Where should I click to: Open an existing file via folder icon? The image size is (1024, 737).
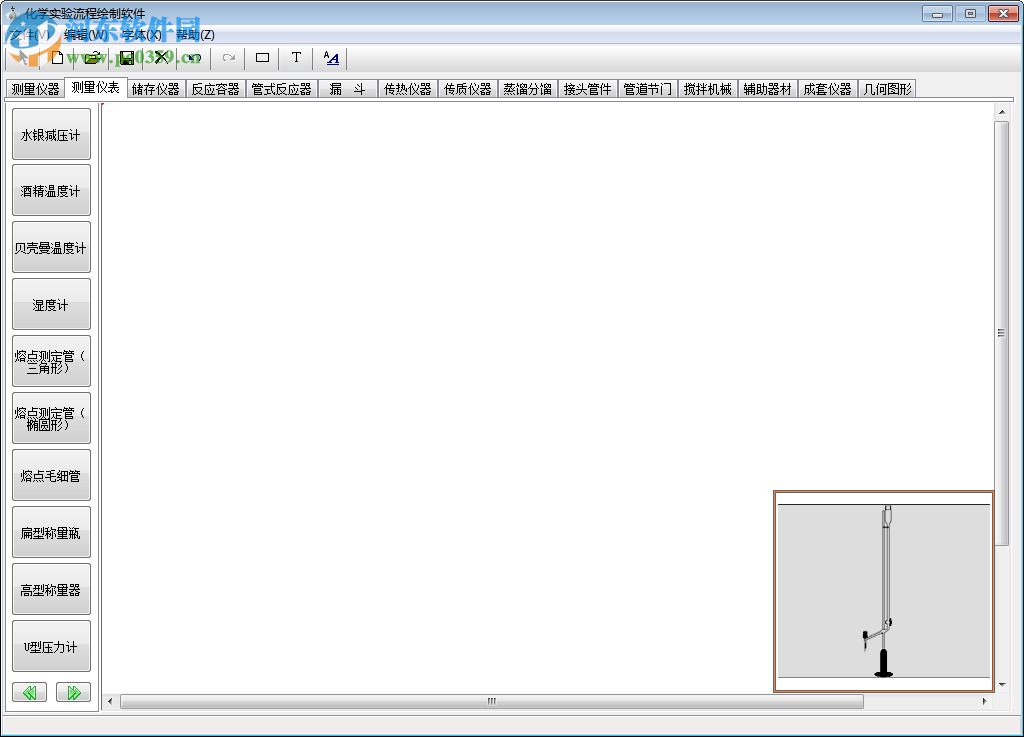92,58
